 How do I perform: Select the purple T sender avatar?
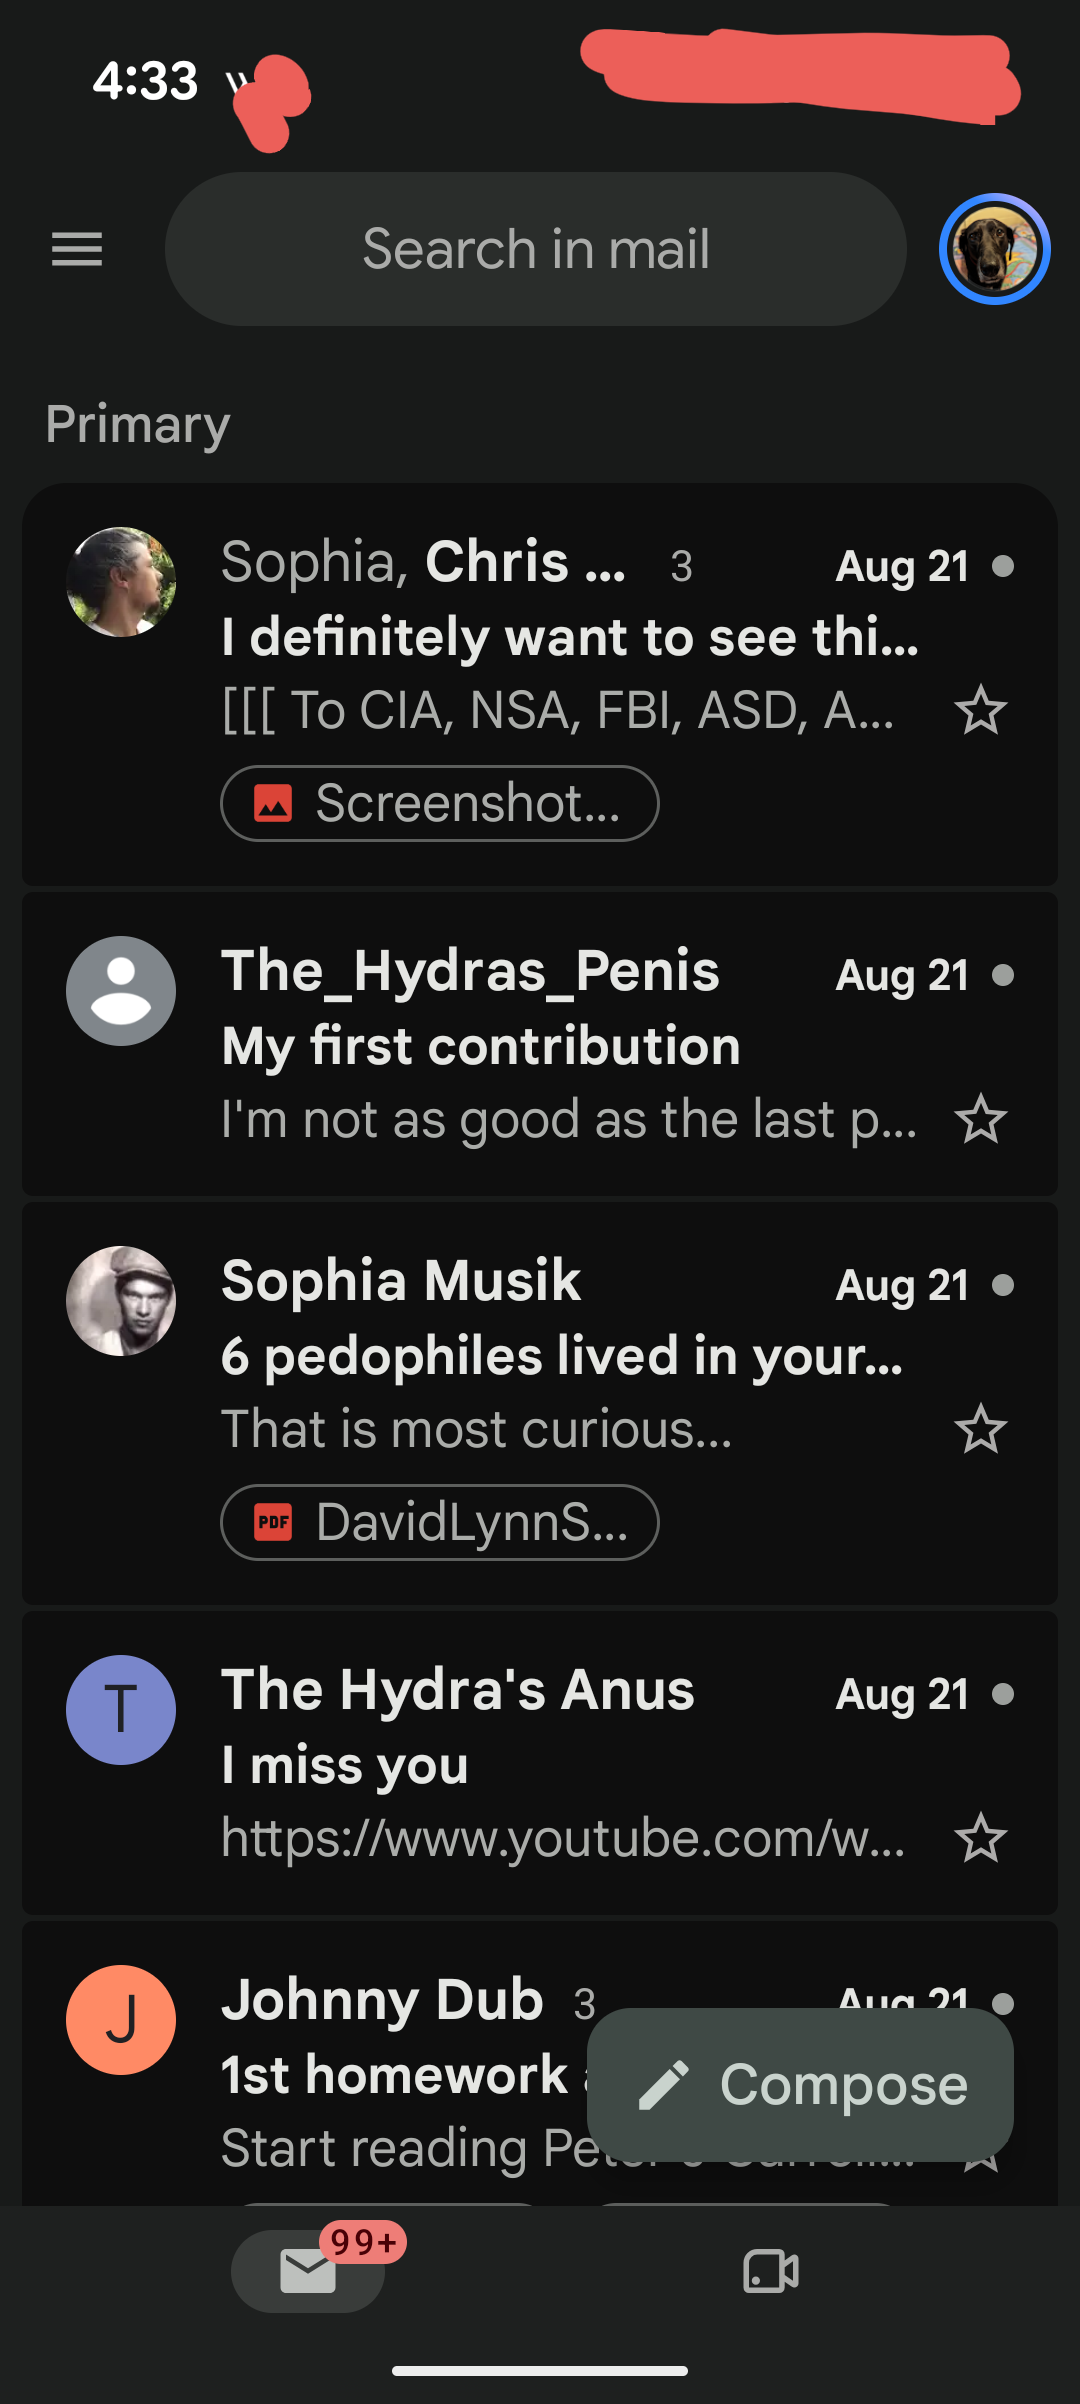coord(121,1710)
